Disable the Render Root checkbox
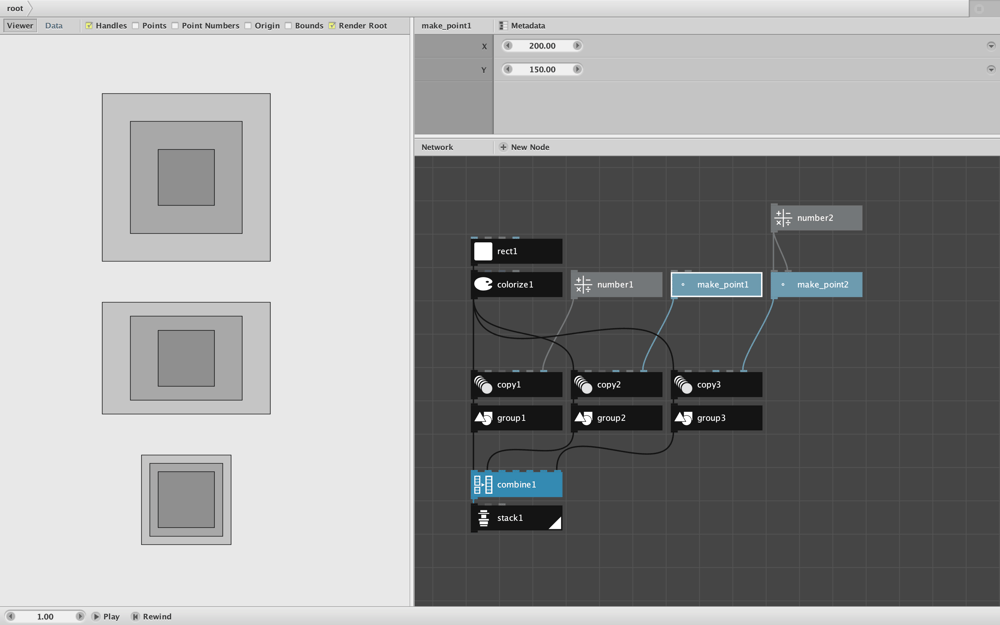 tap(332, 26)
